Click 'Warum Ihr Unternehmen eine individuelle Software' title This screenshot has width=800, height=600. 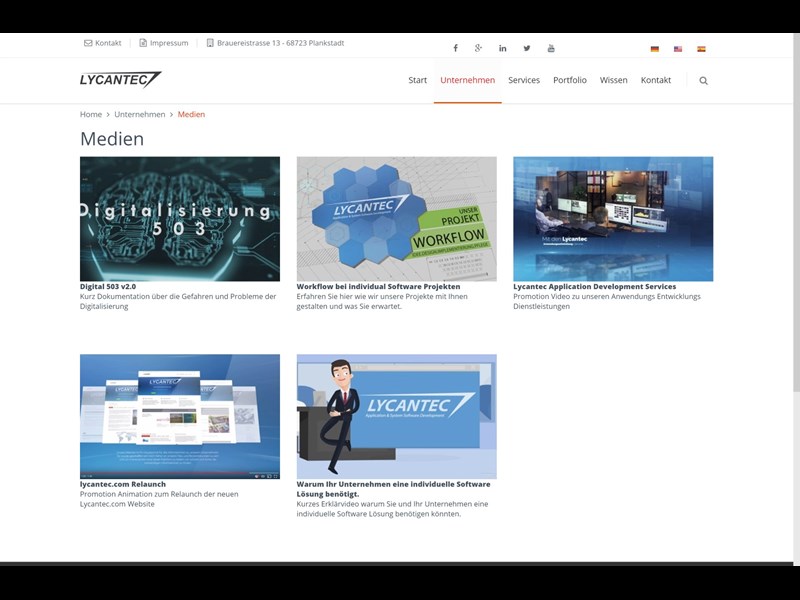tap(393, 489)
